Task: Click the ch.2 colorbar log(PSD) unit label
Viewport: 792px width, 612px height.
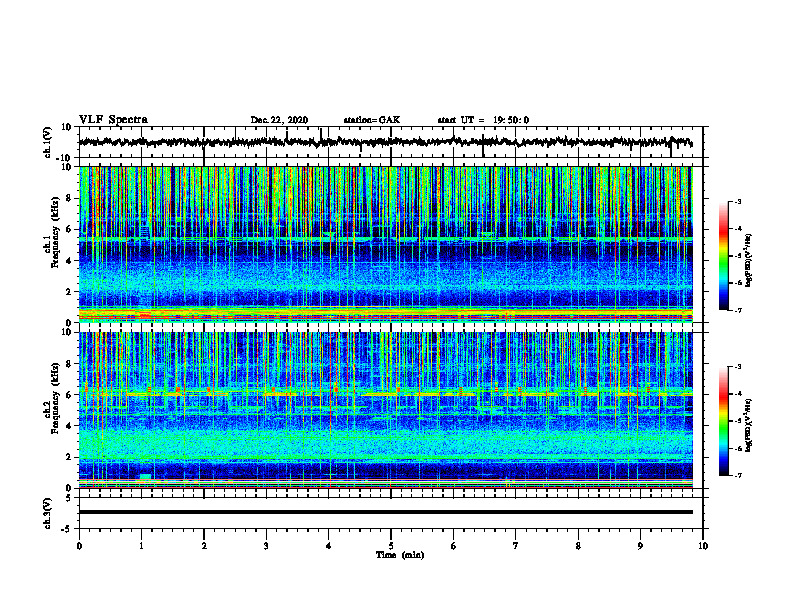Action: [749, 425]
